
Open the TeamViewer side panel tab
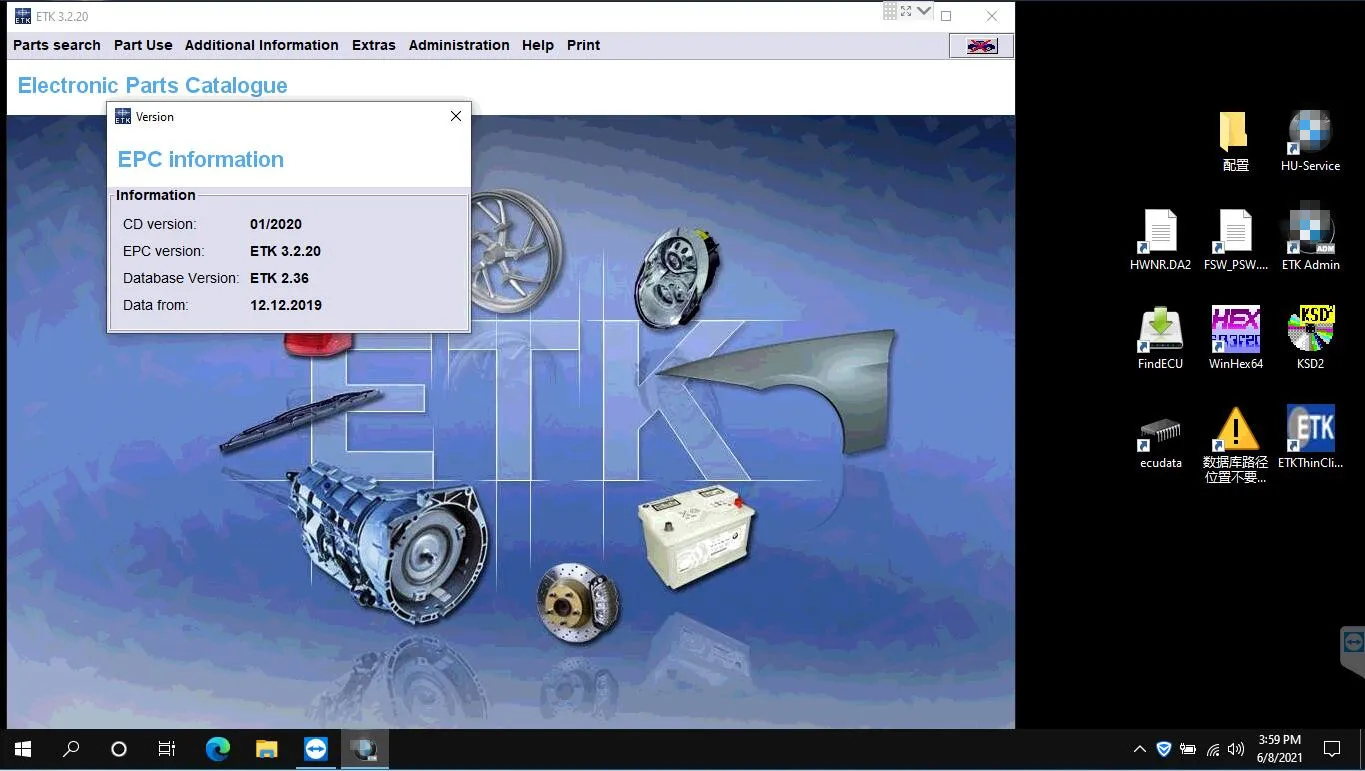1353,643
